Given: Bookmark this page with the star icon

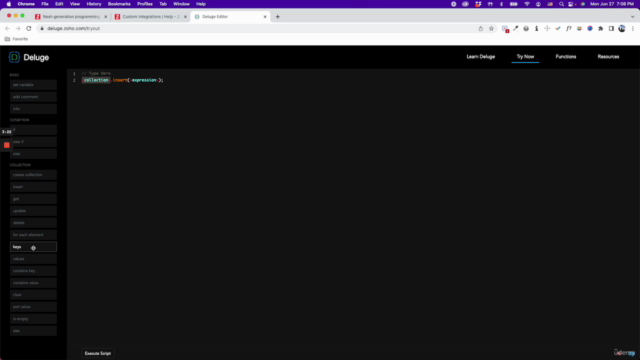Looking at the screenshot, I should tap(491, 29).
